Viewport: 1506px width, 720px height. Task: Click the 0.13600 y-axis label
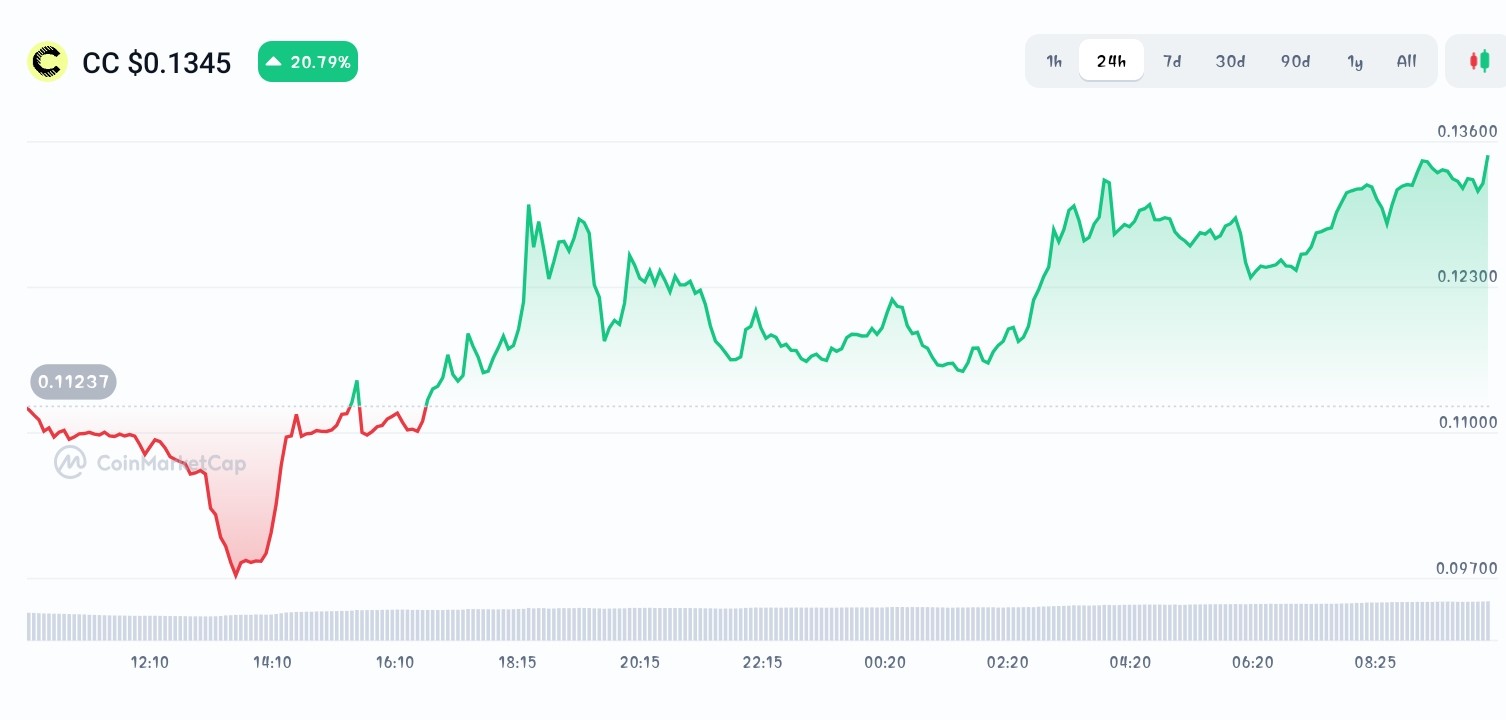pyautogui.click(x=1467, y=131)
